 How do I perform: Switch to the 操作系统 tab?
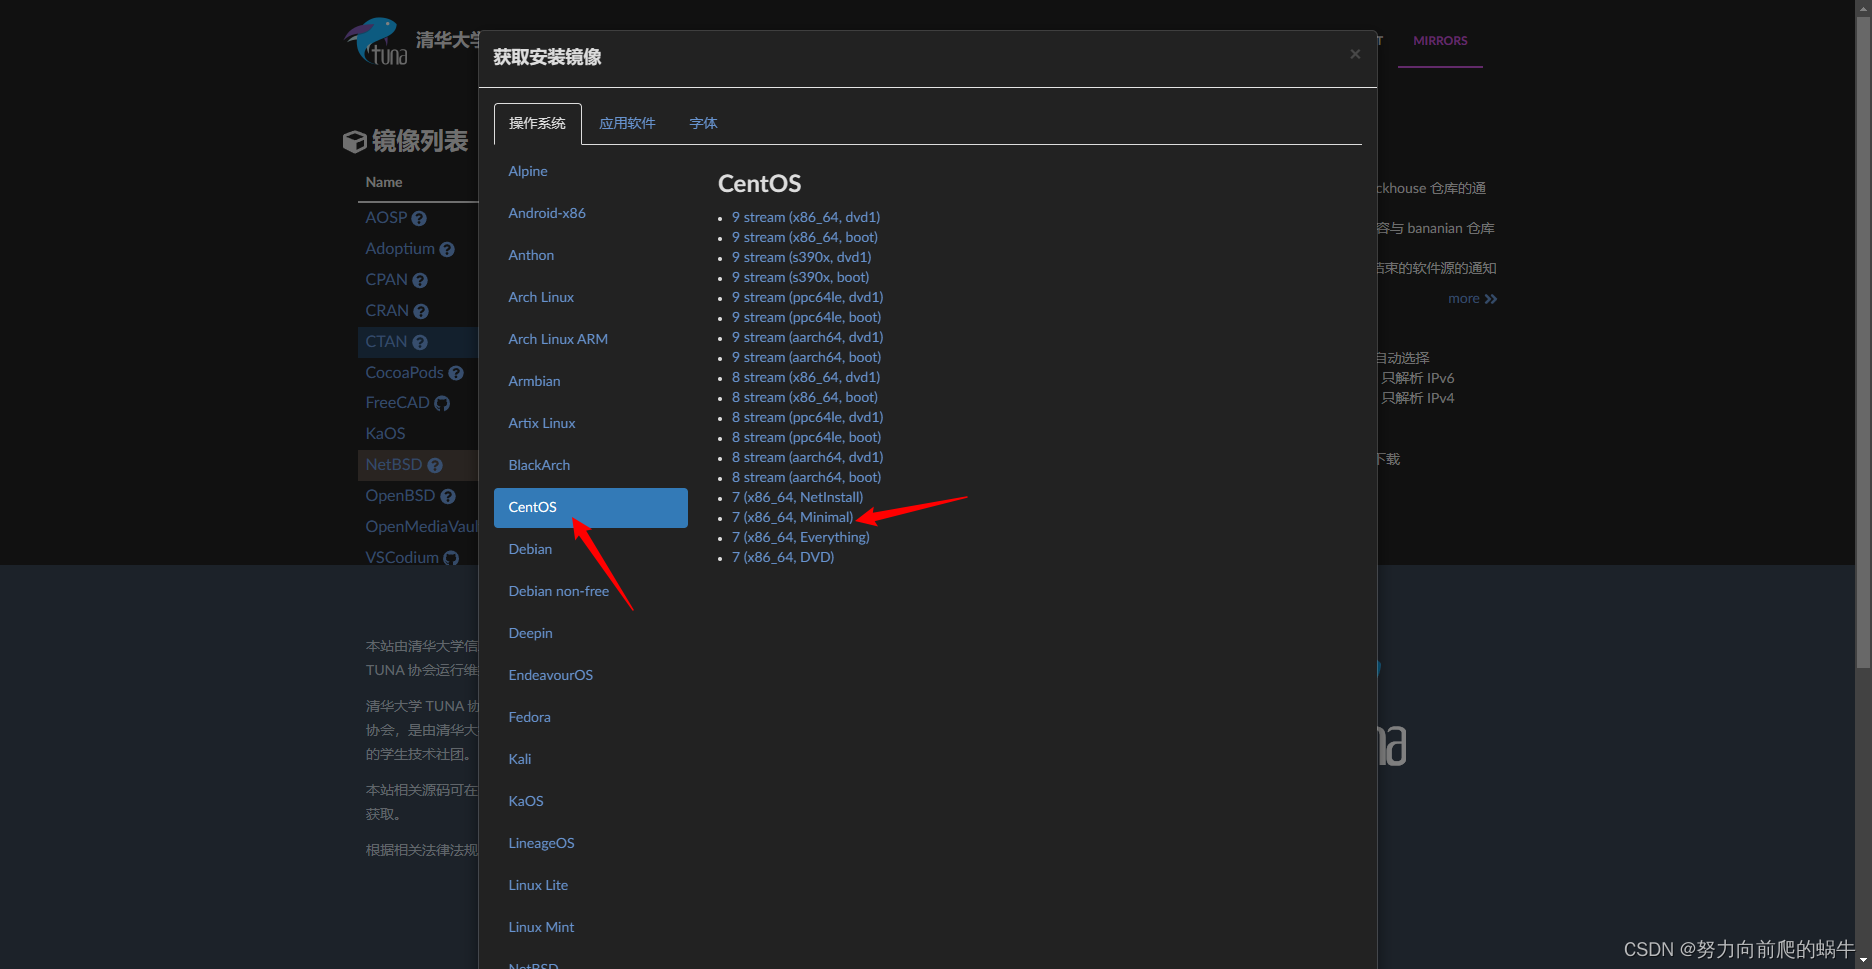tap(537, 123)
